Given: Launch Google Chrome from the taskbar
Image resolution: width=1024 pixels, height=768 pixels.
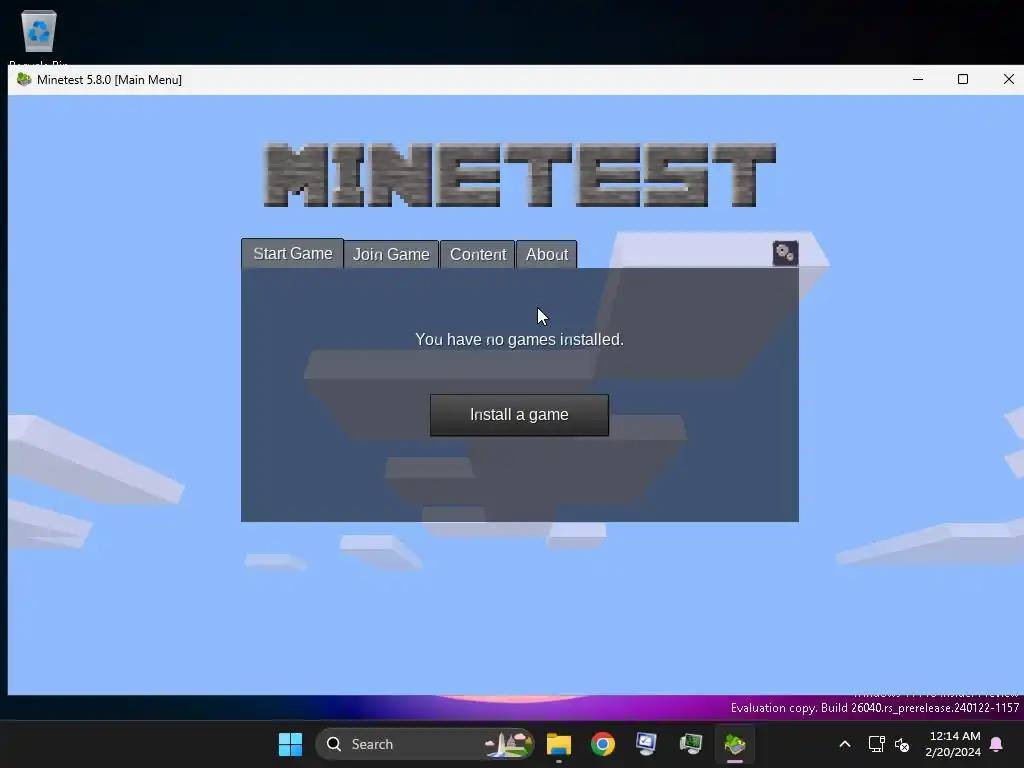Looking at the screenshot, I should coord(603,744).
